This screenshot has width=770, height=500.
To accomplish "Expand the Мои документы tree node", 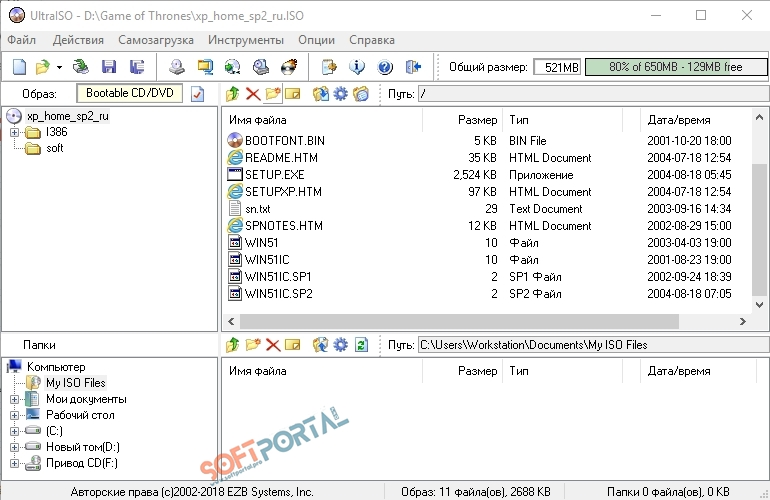I will coord(14,399).
